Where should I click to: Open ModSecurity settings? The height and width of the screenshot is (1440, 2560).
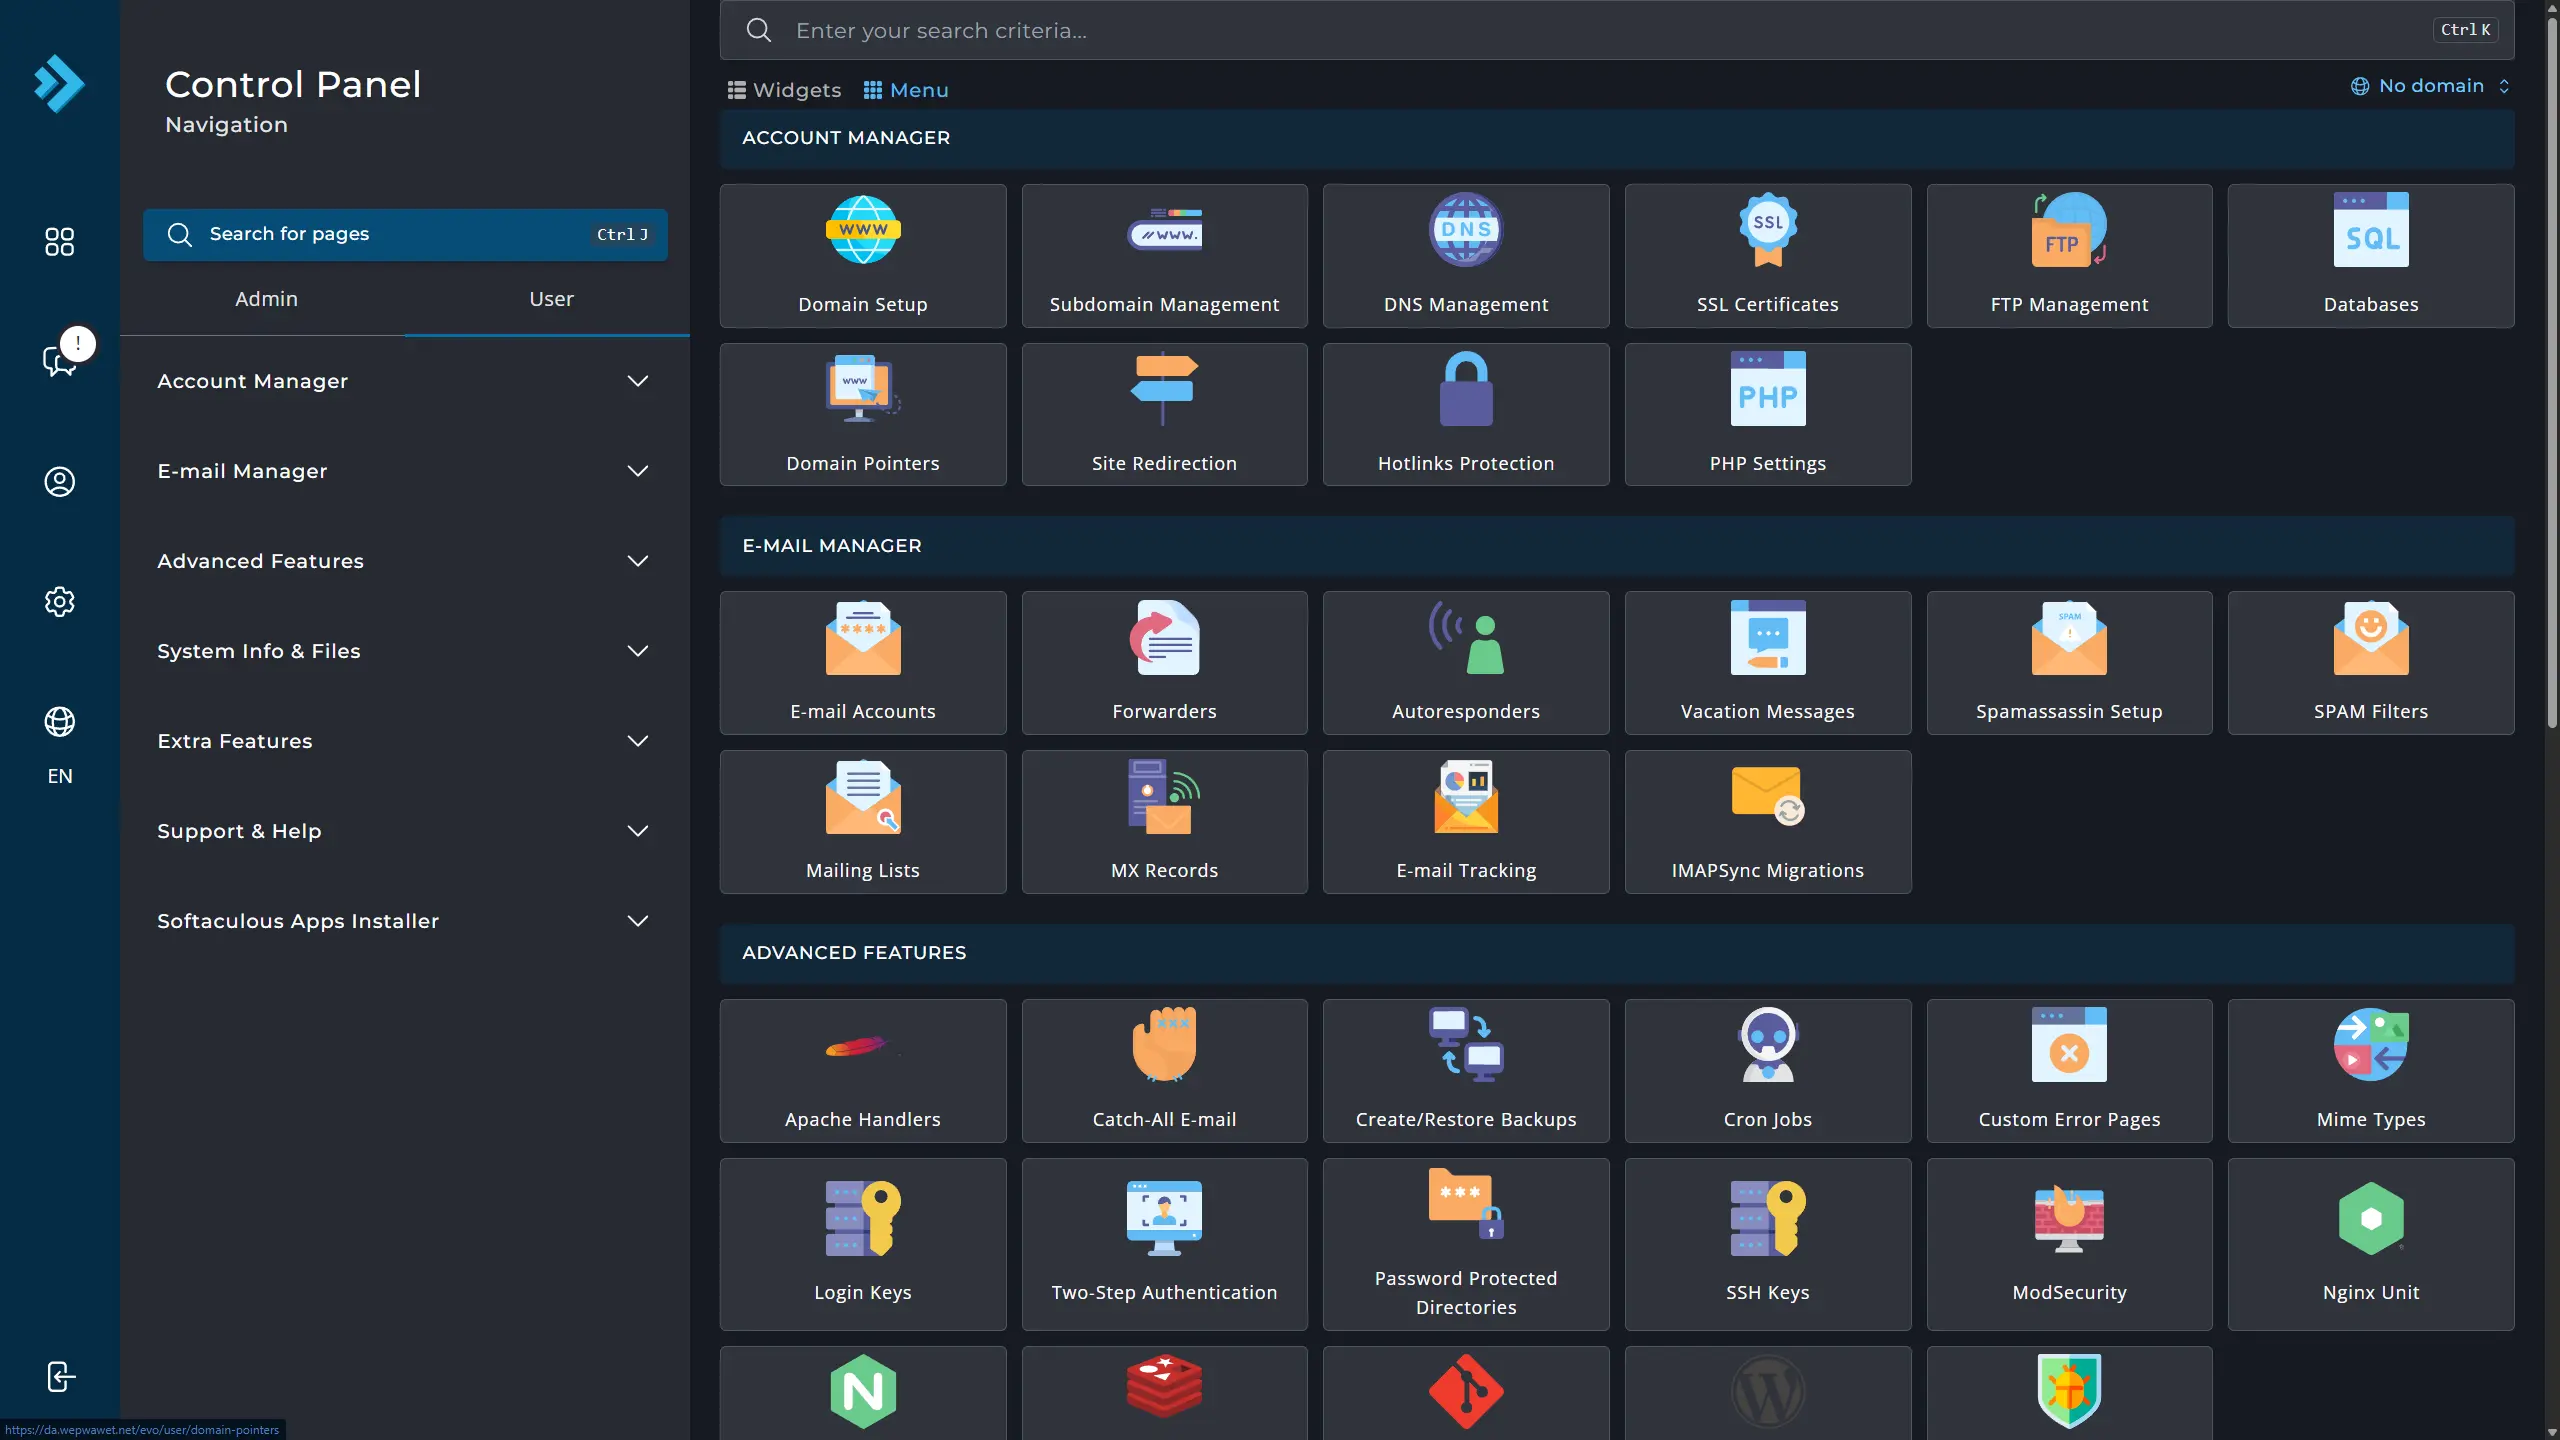click(x=2069, y=1244)
